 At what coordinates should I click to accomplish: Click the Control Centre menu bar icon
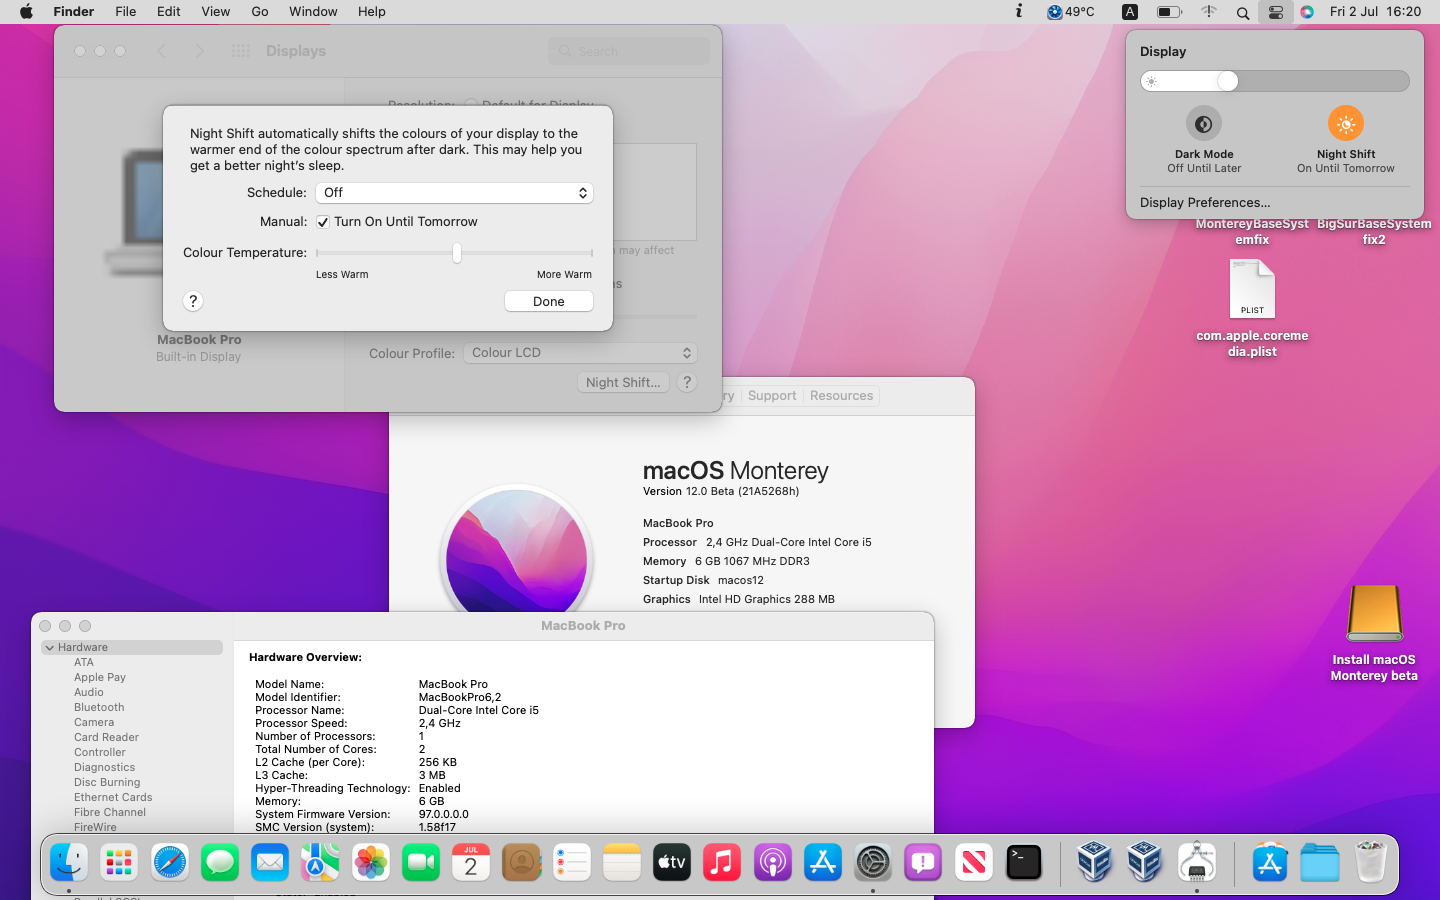click(1275, 12)
